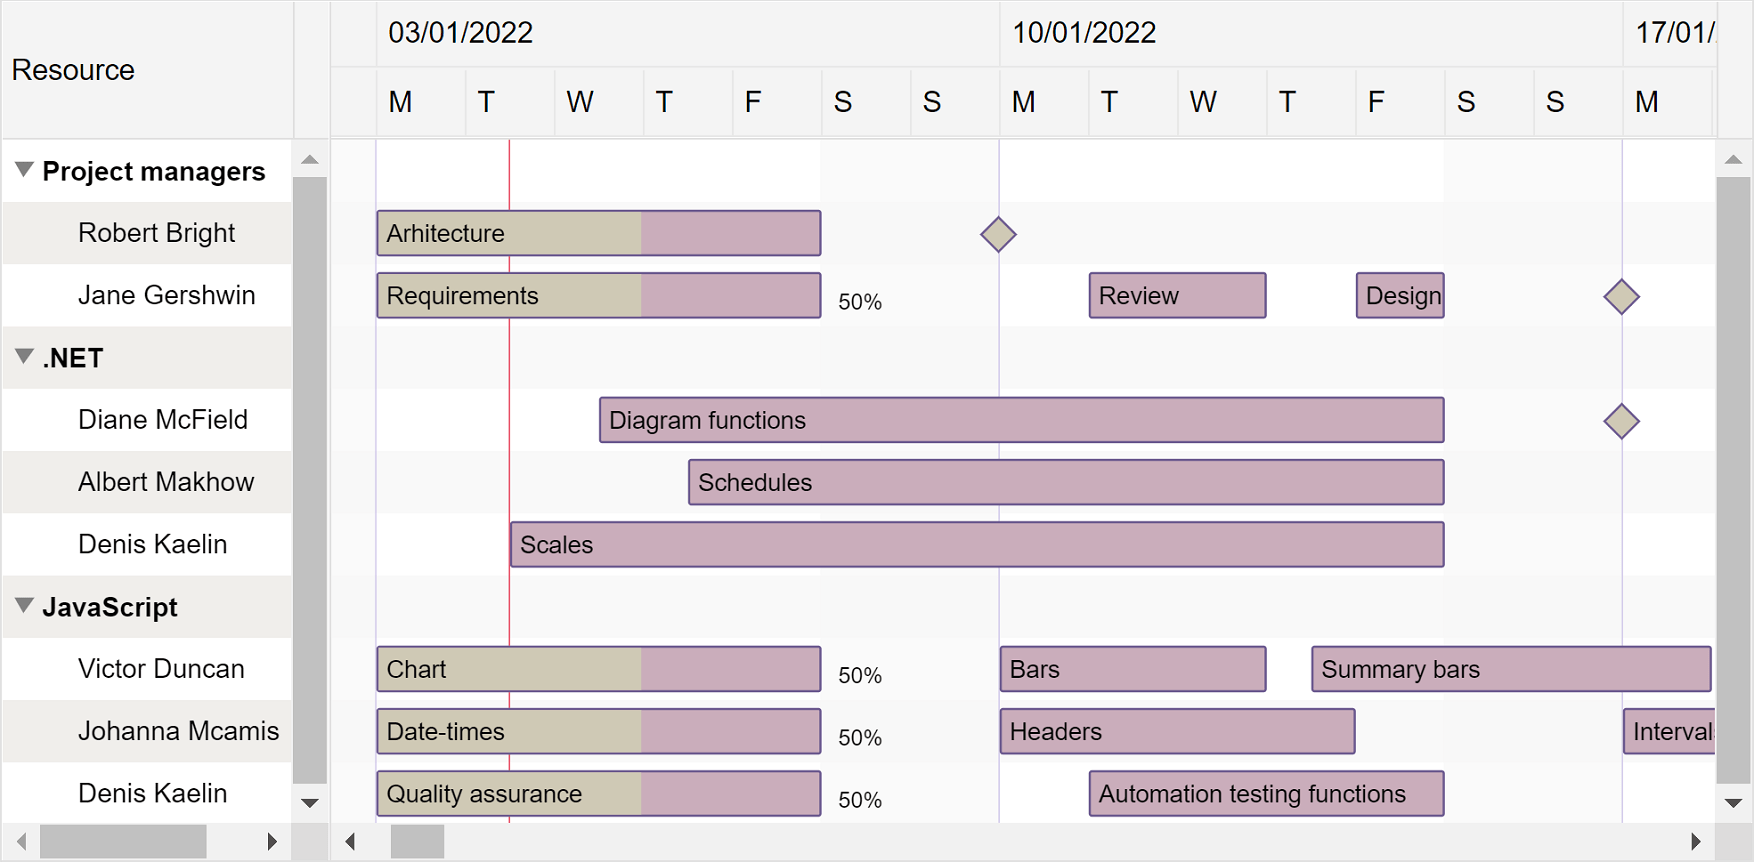Select the Design task bar

click(1399, 295)
